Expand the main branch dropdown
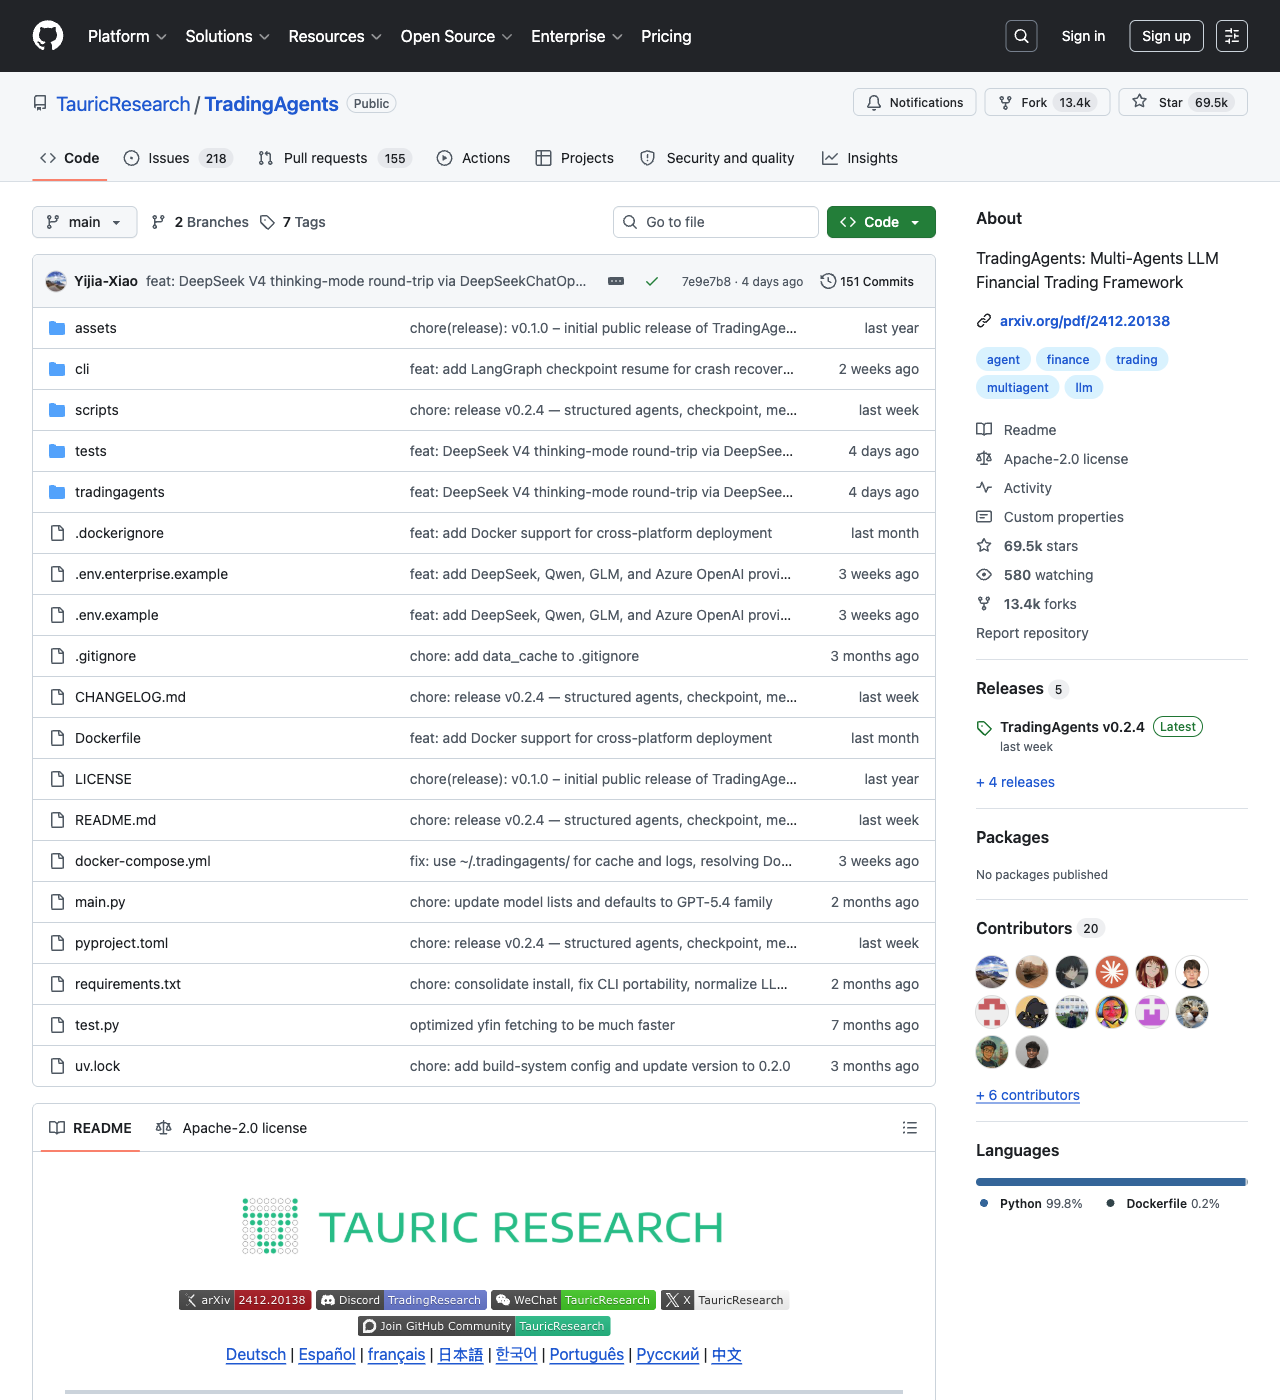This screenshot has width=1280, height=1400. 84,222
